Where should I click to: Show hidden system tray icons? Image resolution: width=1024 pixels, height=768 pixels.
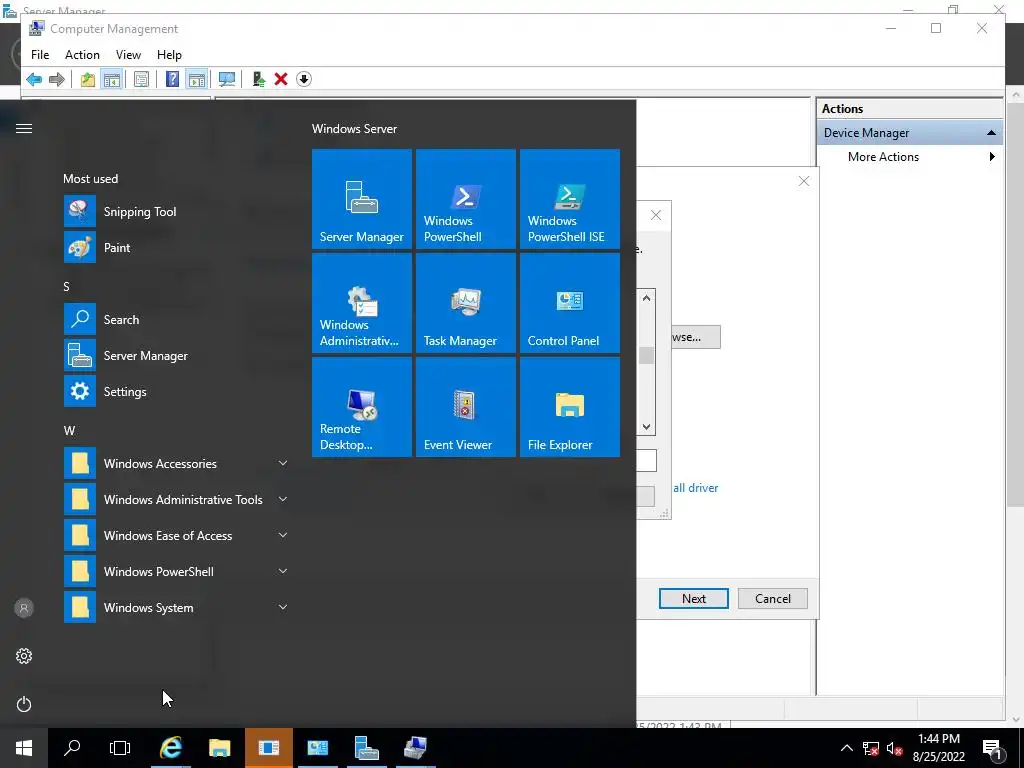[x=846, y=748]
